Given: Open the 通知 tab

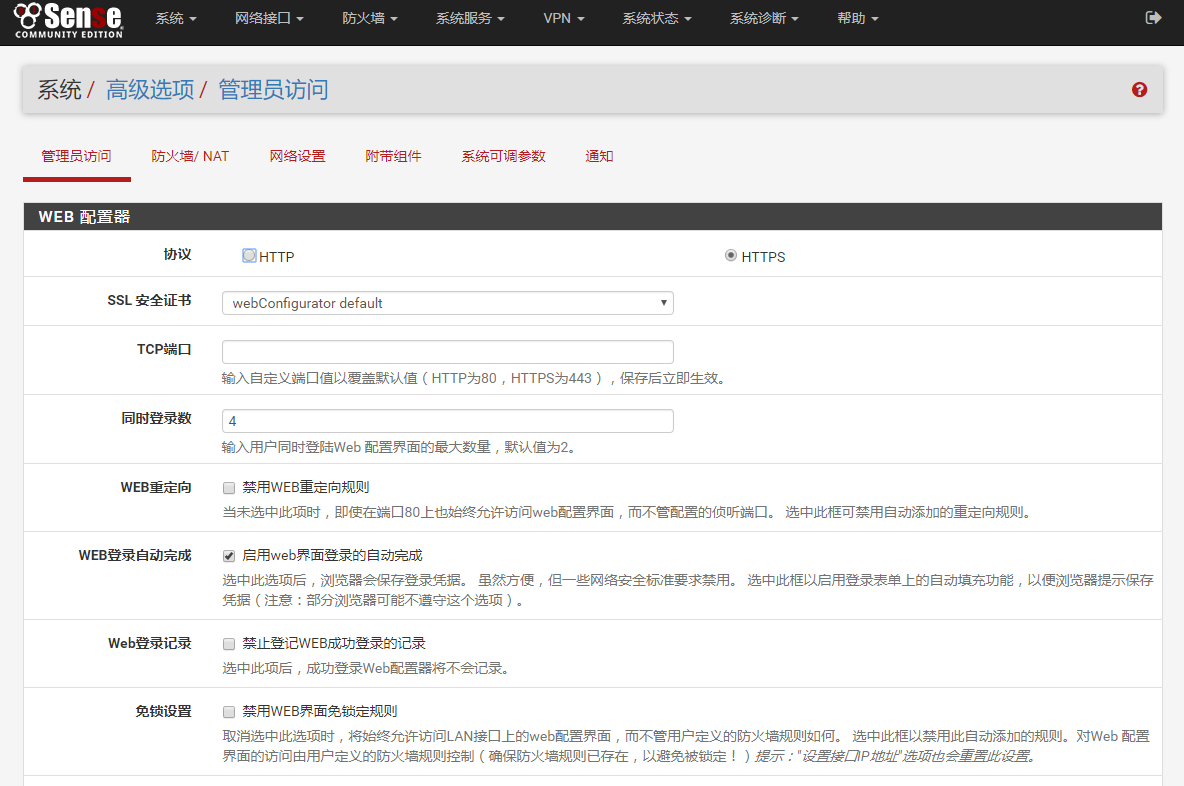Looking at the screenshot, I should coord(599,157).
